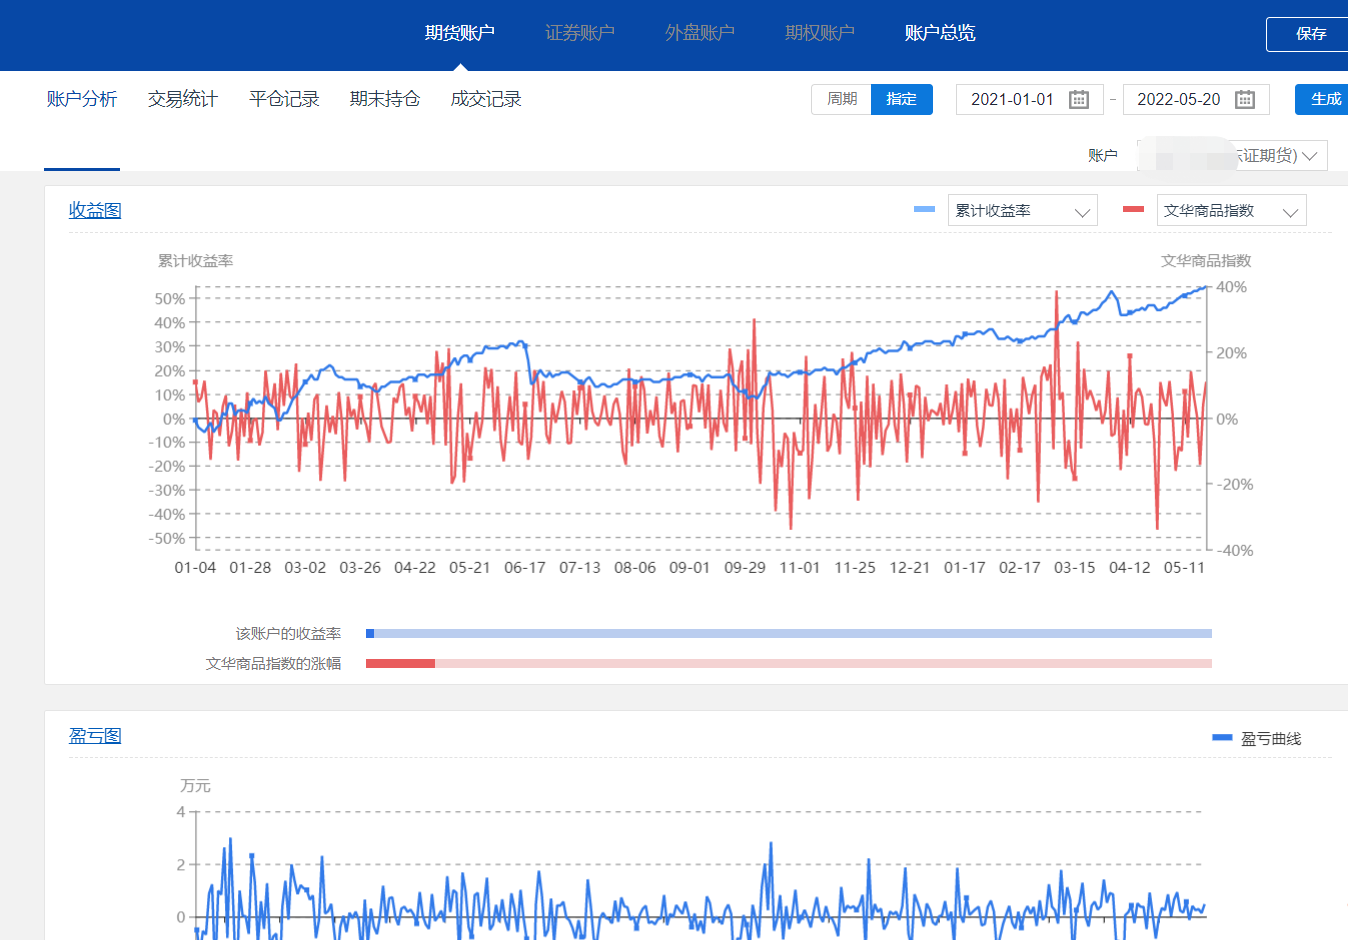
Task: Select the 指定 date mode toggle
Action: pos(902,99)
